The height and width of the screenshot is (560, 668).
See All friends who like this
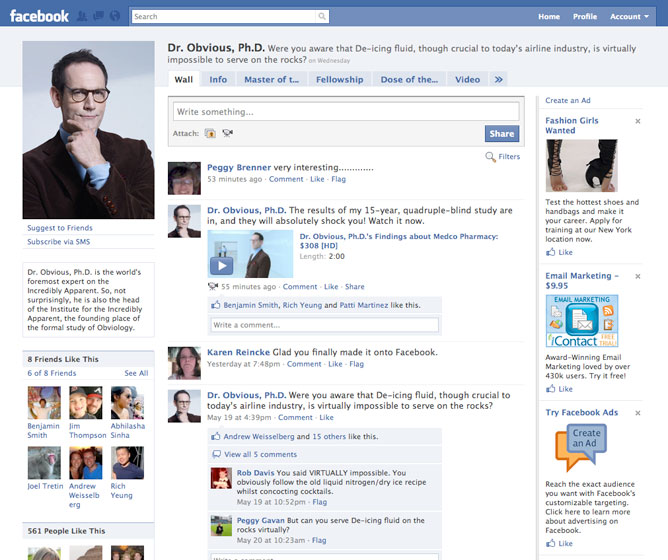(136, 373)
